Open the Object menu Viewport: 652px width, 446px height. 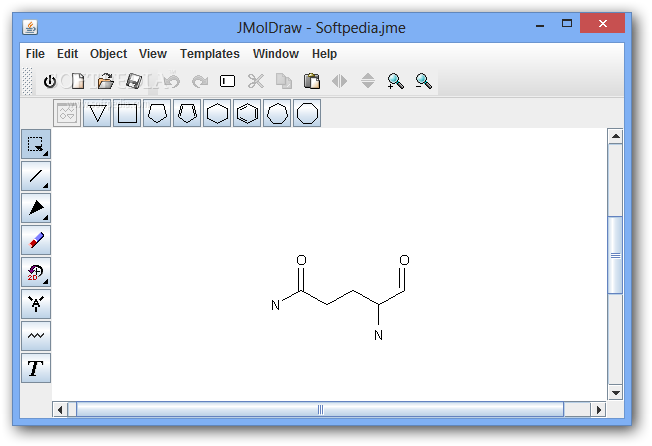[x=108, y=54]
